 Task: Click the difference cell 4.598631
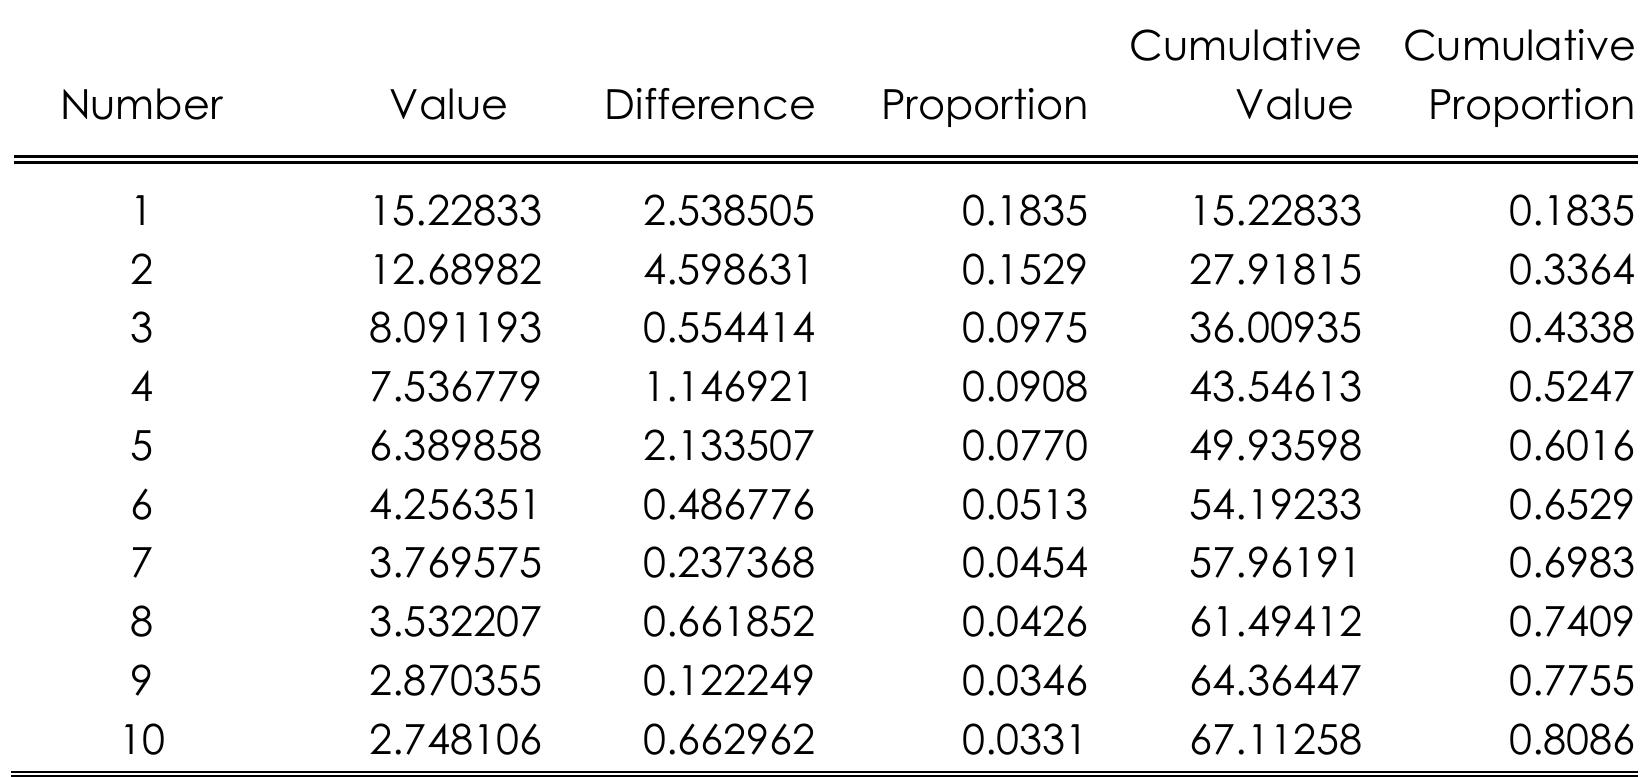[x=728, y=270]
